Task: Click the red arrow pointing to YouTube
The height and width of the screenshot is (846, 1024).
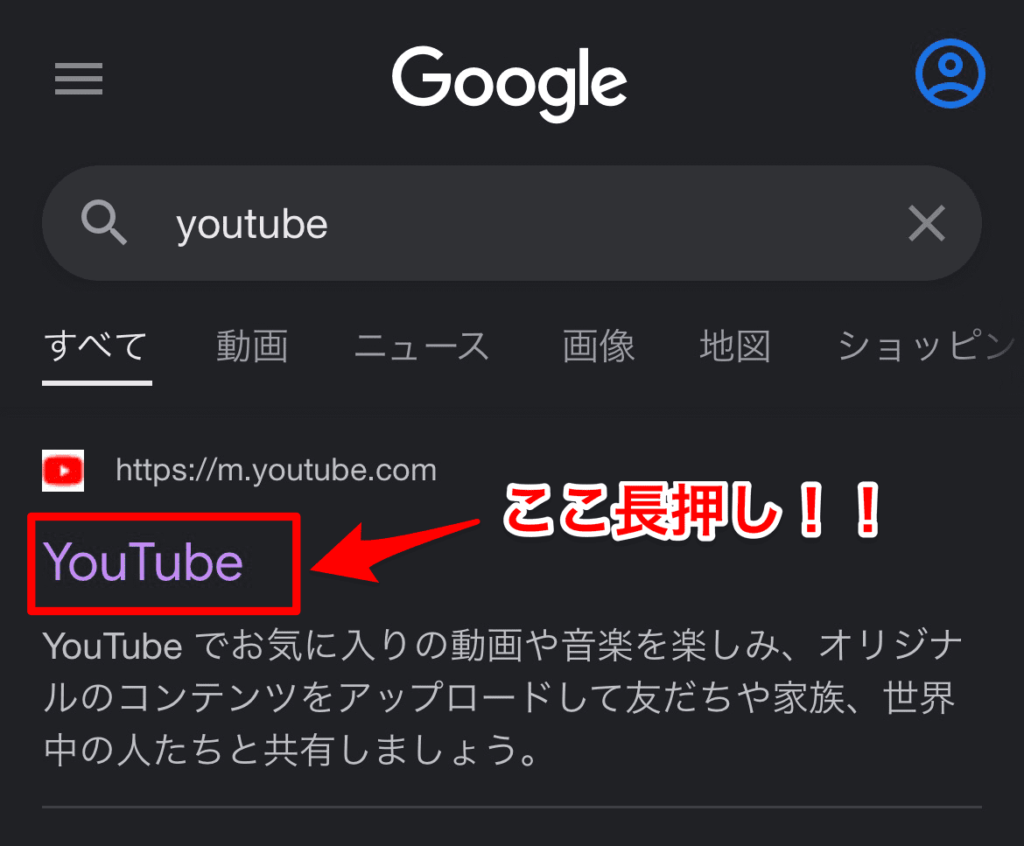Action: tap(394, 550)
